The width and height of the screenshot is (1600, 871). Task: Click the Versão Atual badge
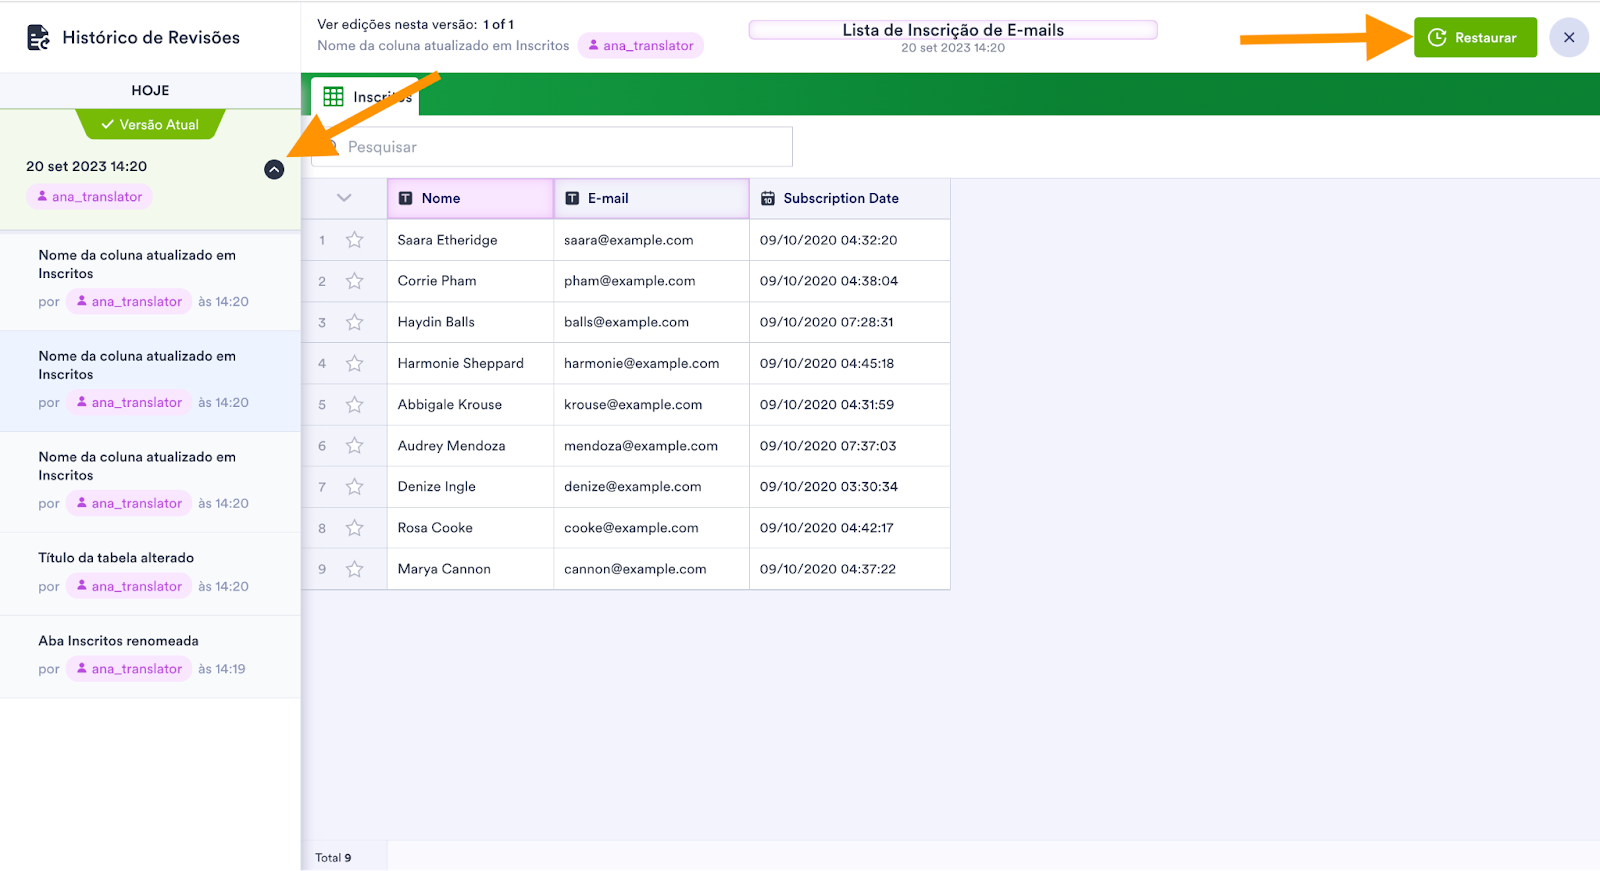click(150, 125)
